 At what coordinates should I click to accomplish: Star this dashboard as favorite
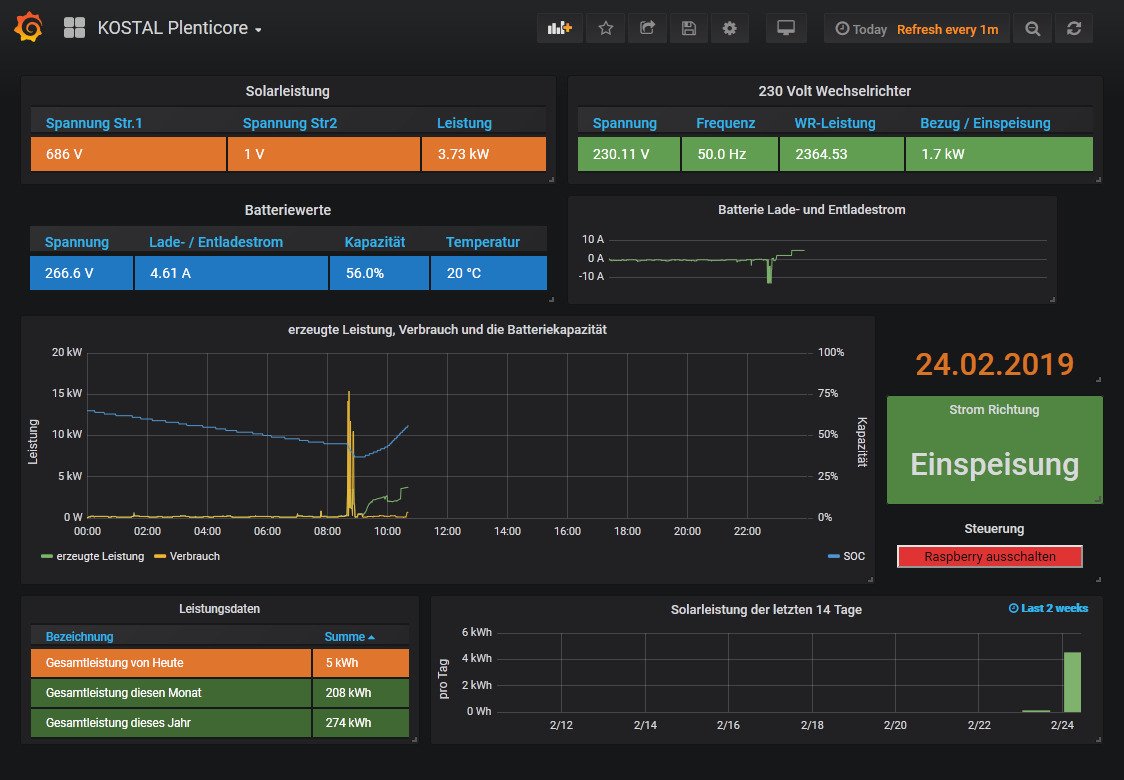605,29
